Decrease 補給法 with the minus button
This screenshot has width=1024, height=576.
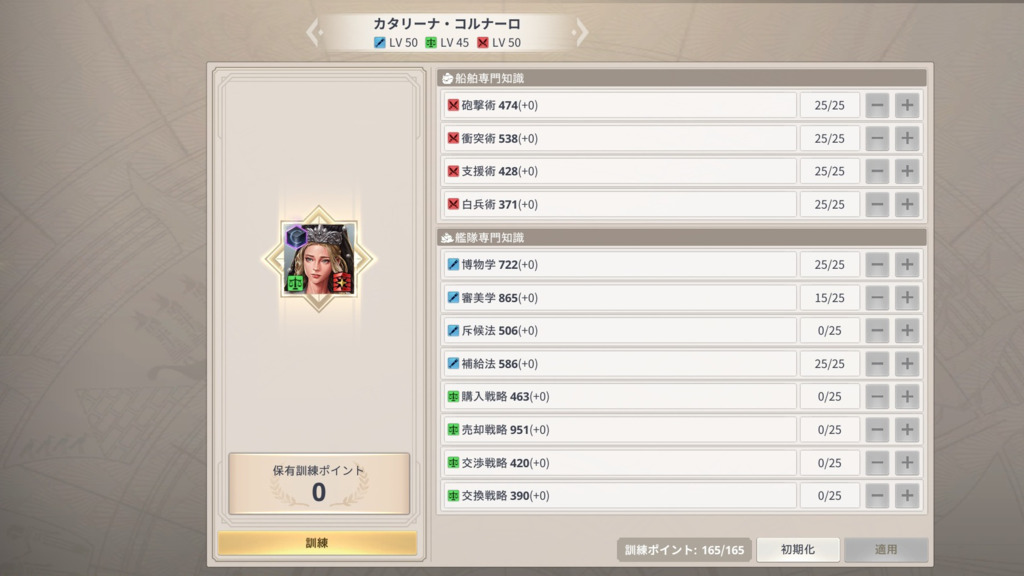coord(877,364)
